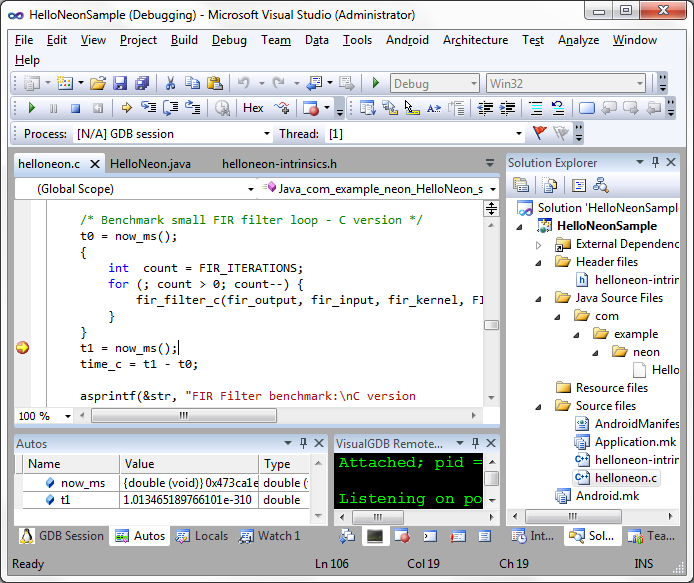Click the Save icon in the toolbar

(x=120, y=83)
